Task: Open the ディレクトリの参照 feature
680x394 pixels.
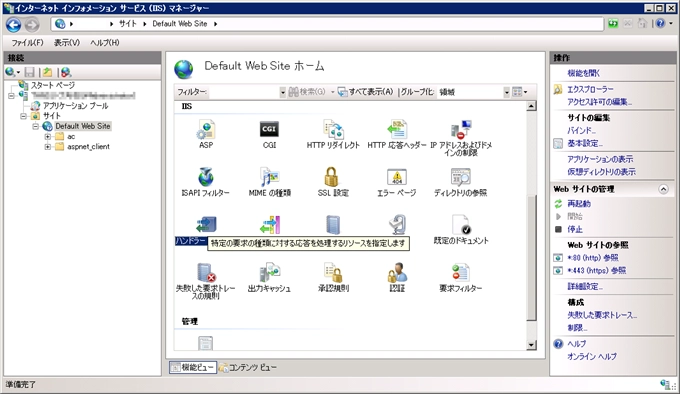Action: click(x=461, y=182)
